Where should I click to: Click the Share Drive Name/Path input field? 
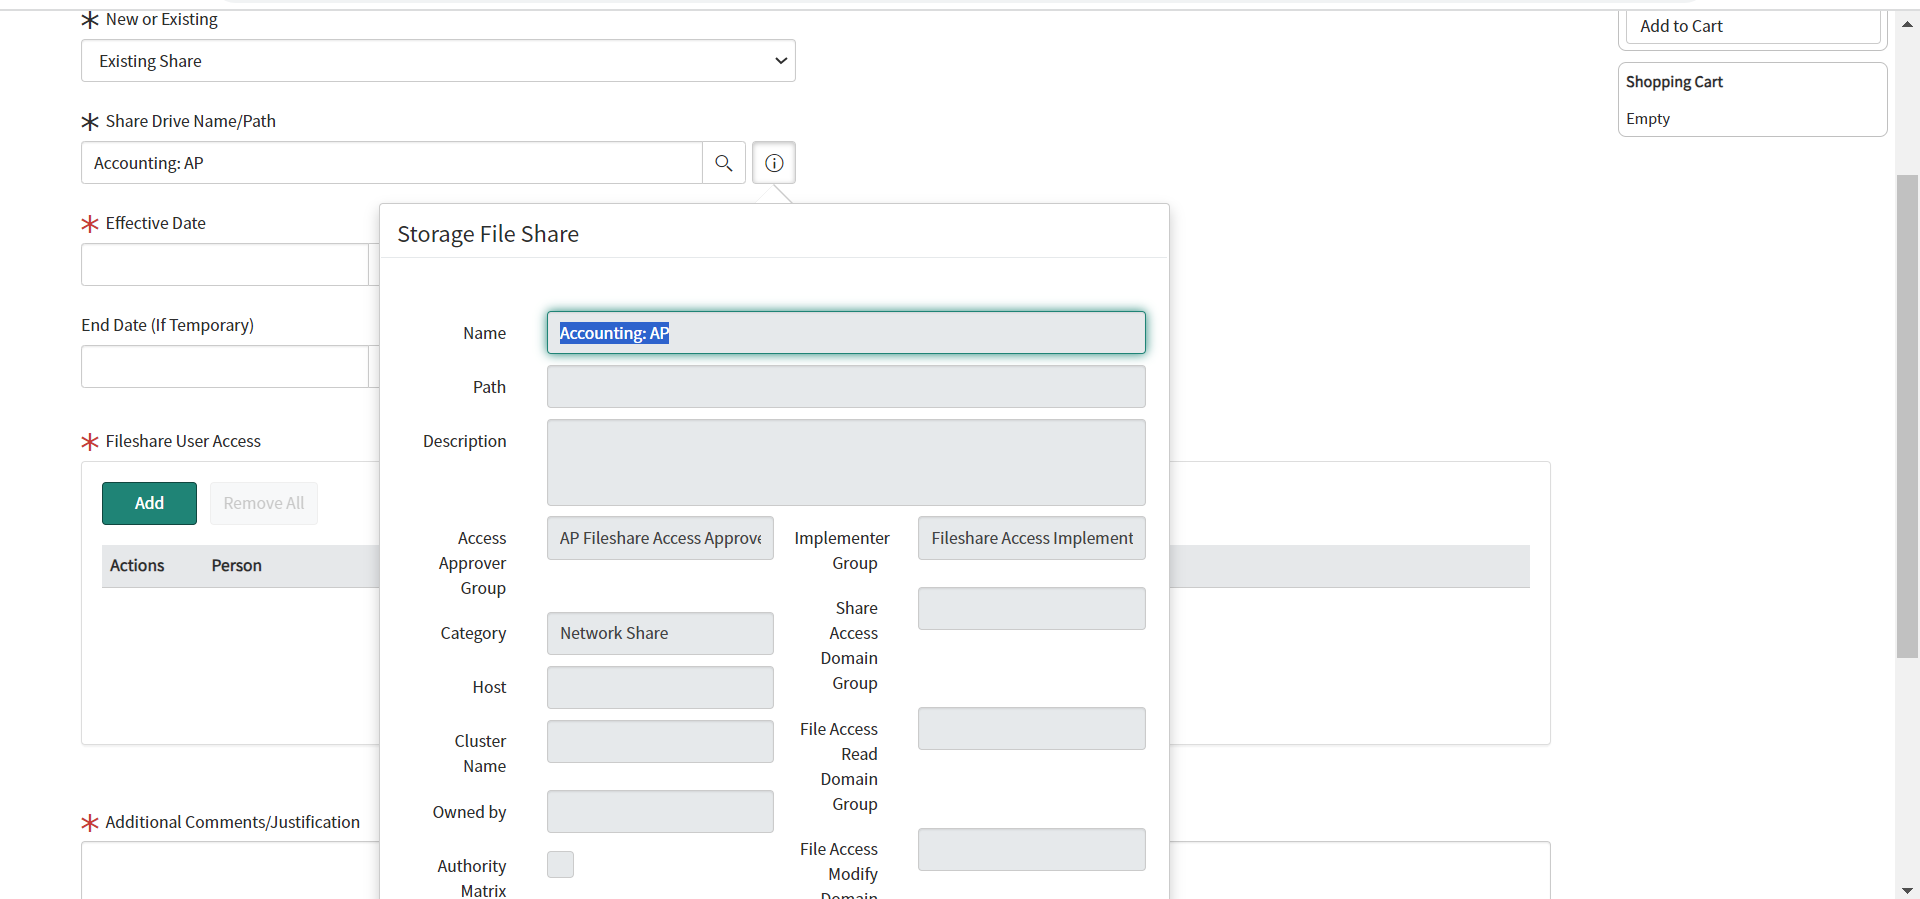392,163
